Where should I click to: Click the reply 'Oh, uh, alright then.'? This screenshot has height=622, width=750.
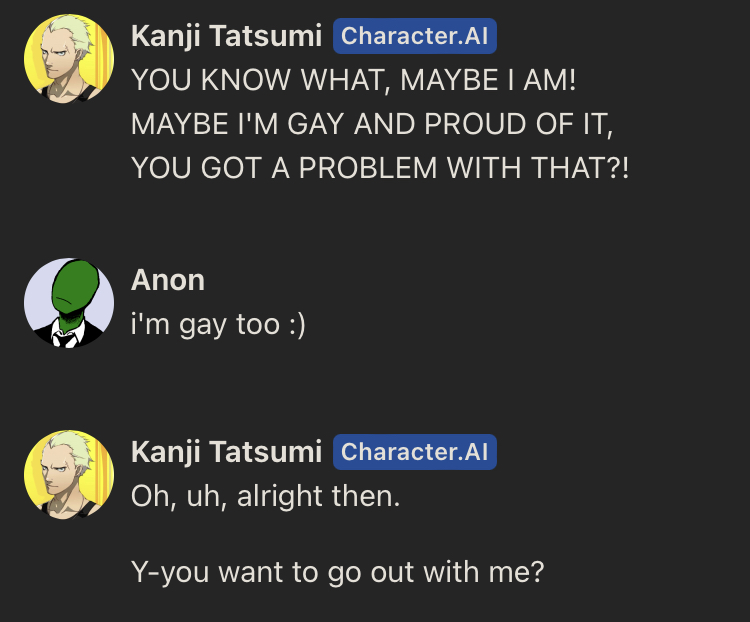tap(265, 496)
